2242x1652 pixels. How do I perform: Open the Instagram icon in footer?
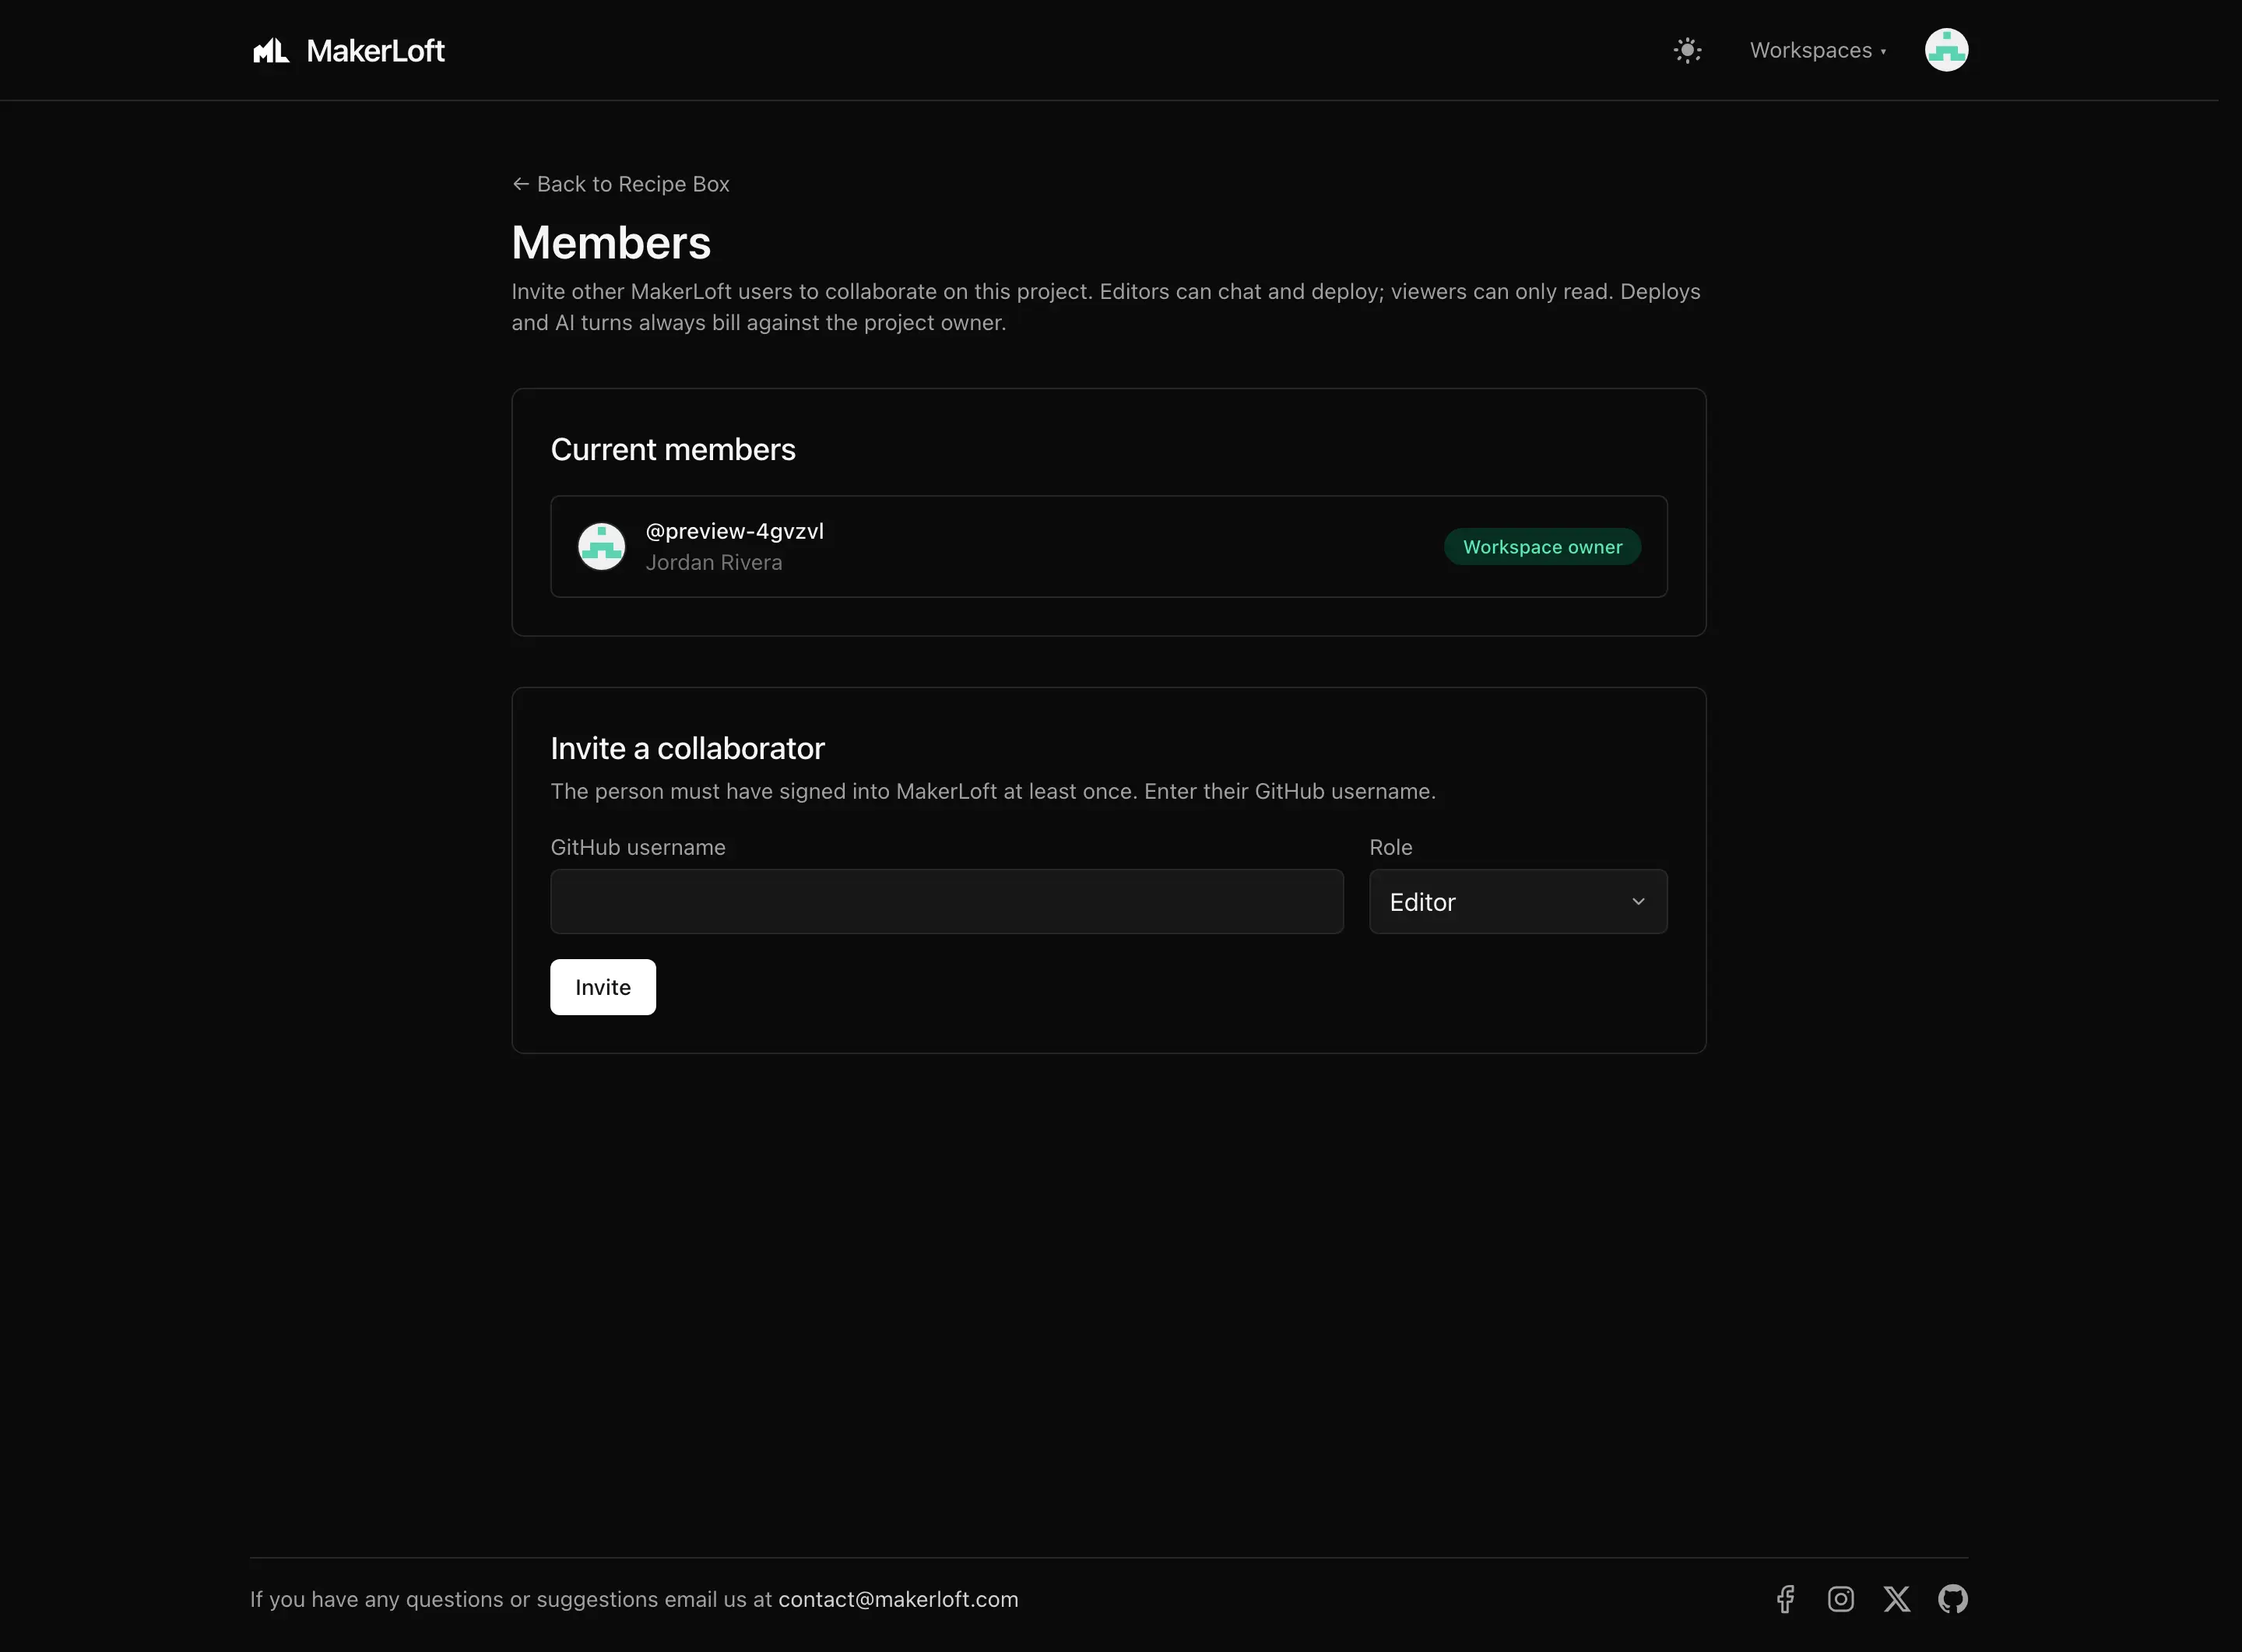(1841, 1599)
